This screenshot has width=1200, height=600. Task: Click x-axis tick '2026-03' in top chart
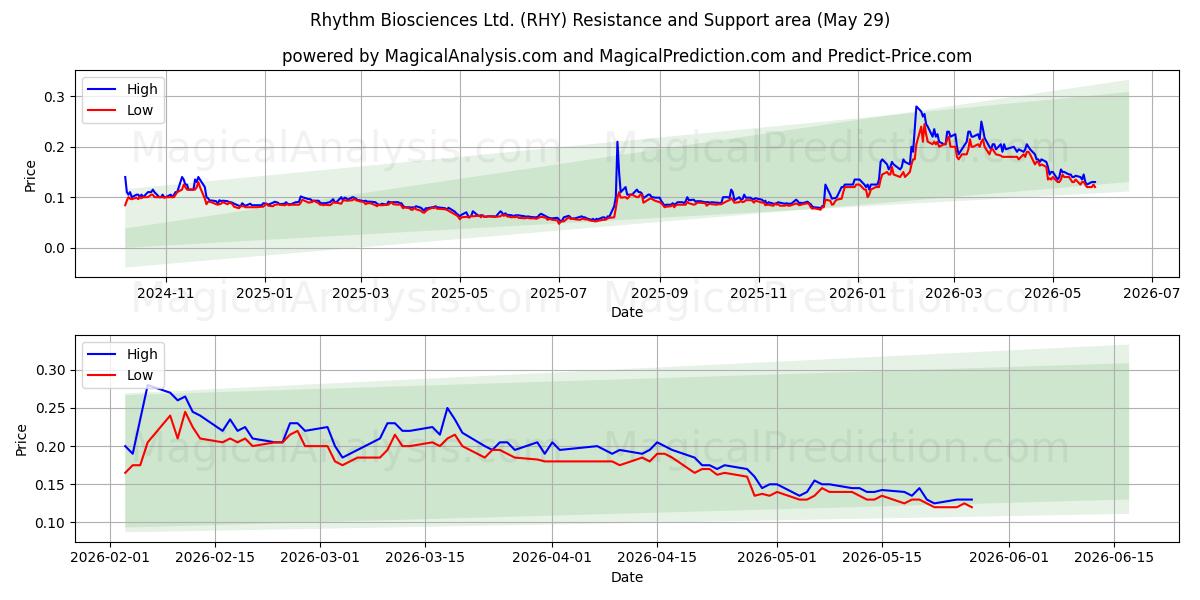pyautogui.click(x=954, y=294)
